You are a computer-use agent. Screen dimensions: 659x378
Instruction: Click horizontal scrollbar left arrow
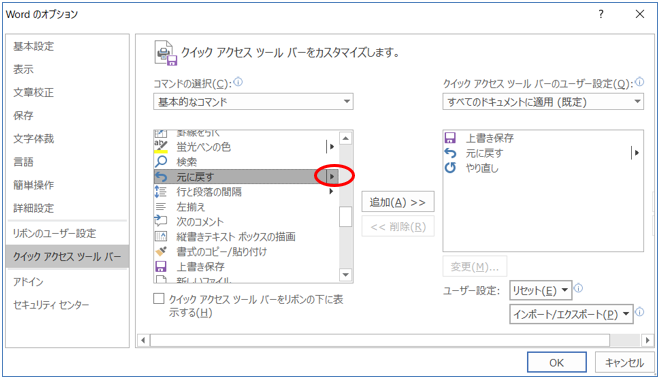143,340
